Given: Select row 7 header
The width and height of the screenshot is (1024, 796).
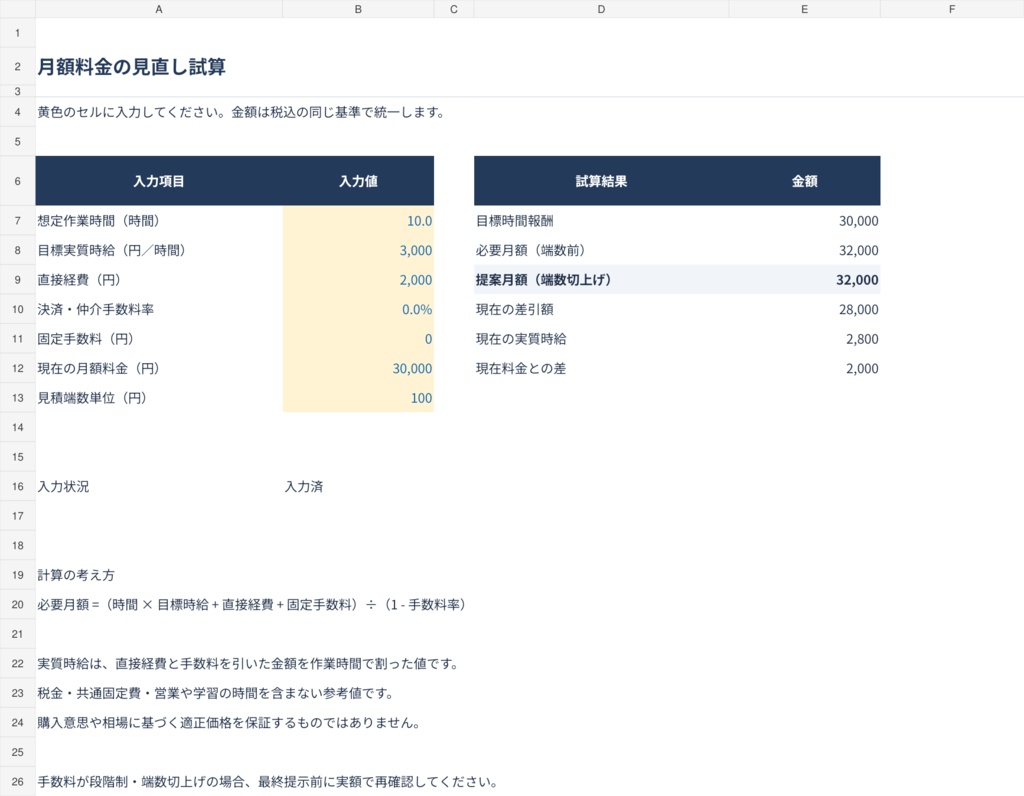Looking at the screenshot, I should point(18,221).
